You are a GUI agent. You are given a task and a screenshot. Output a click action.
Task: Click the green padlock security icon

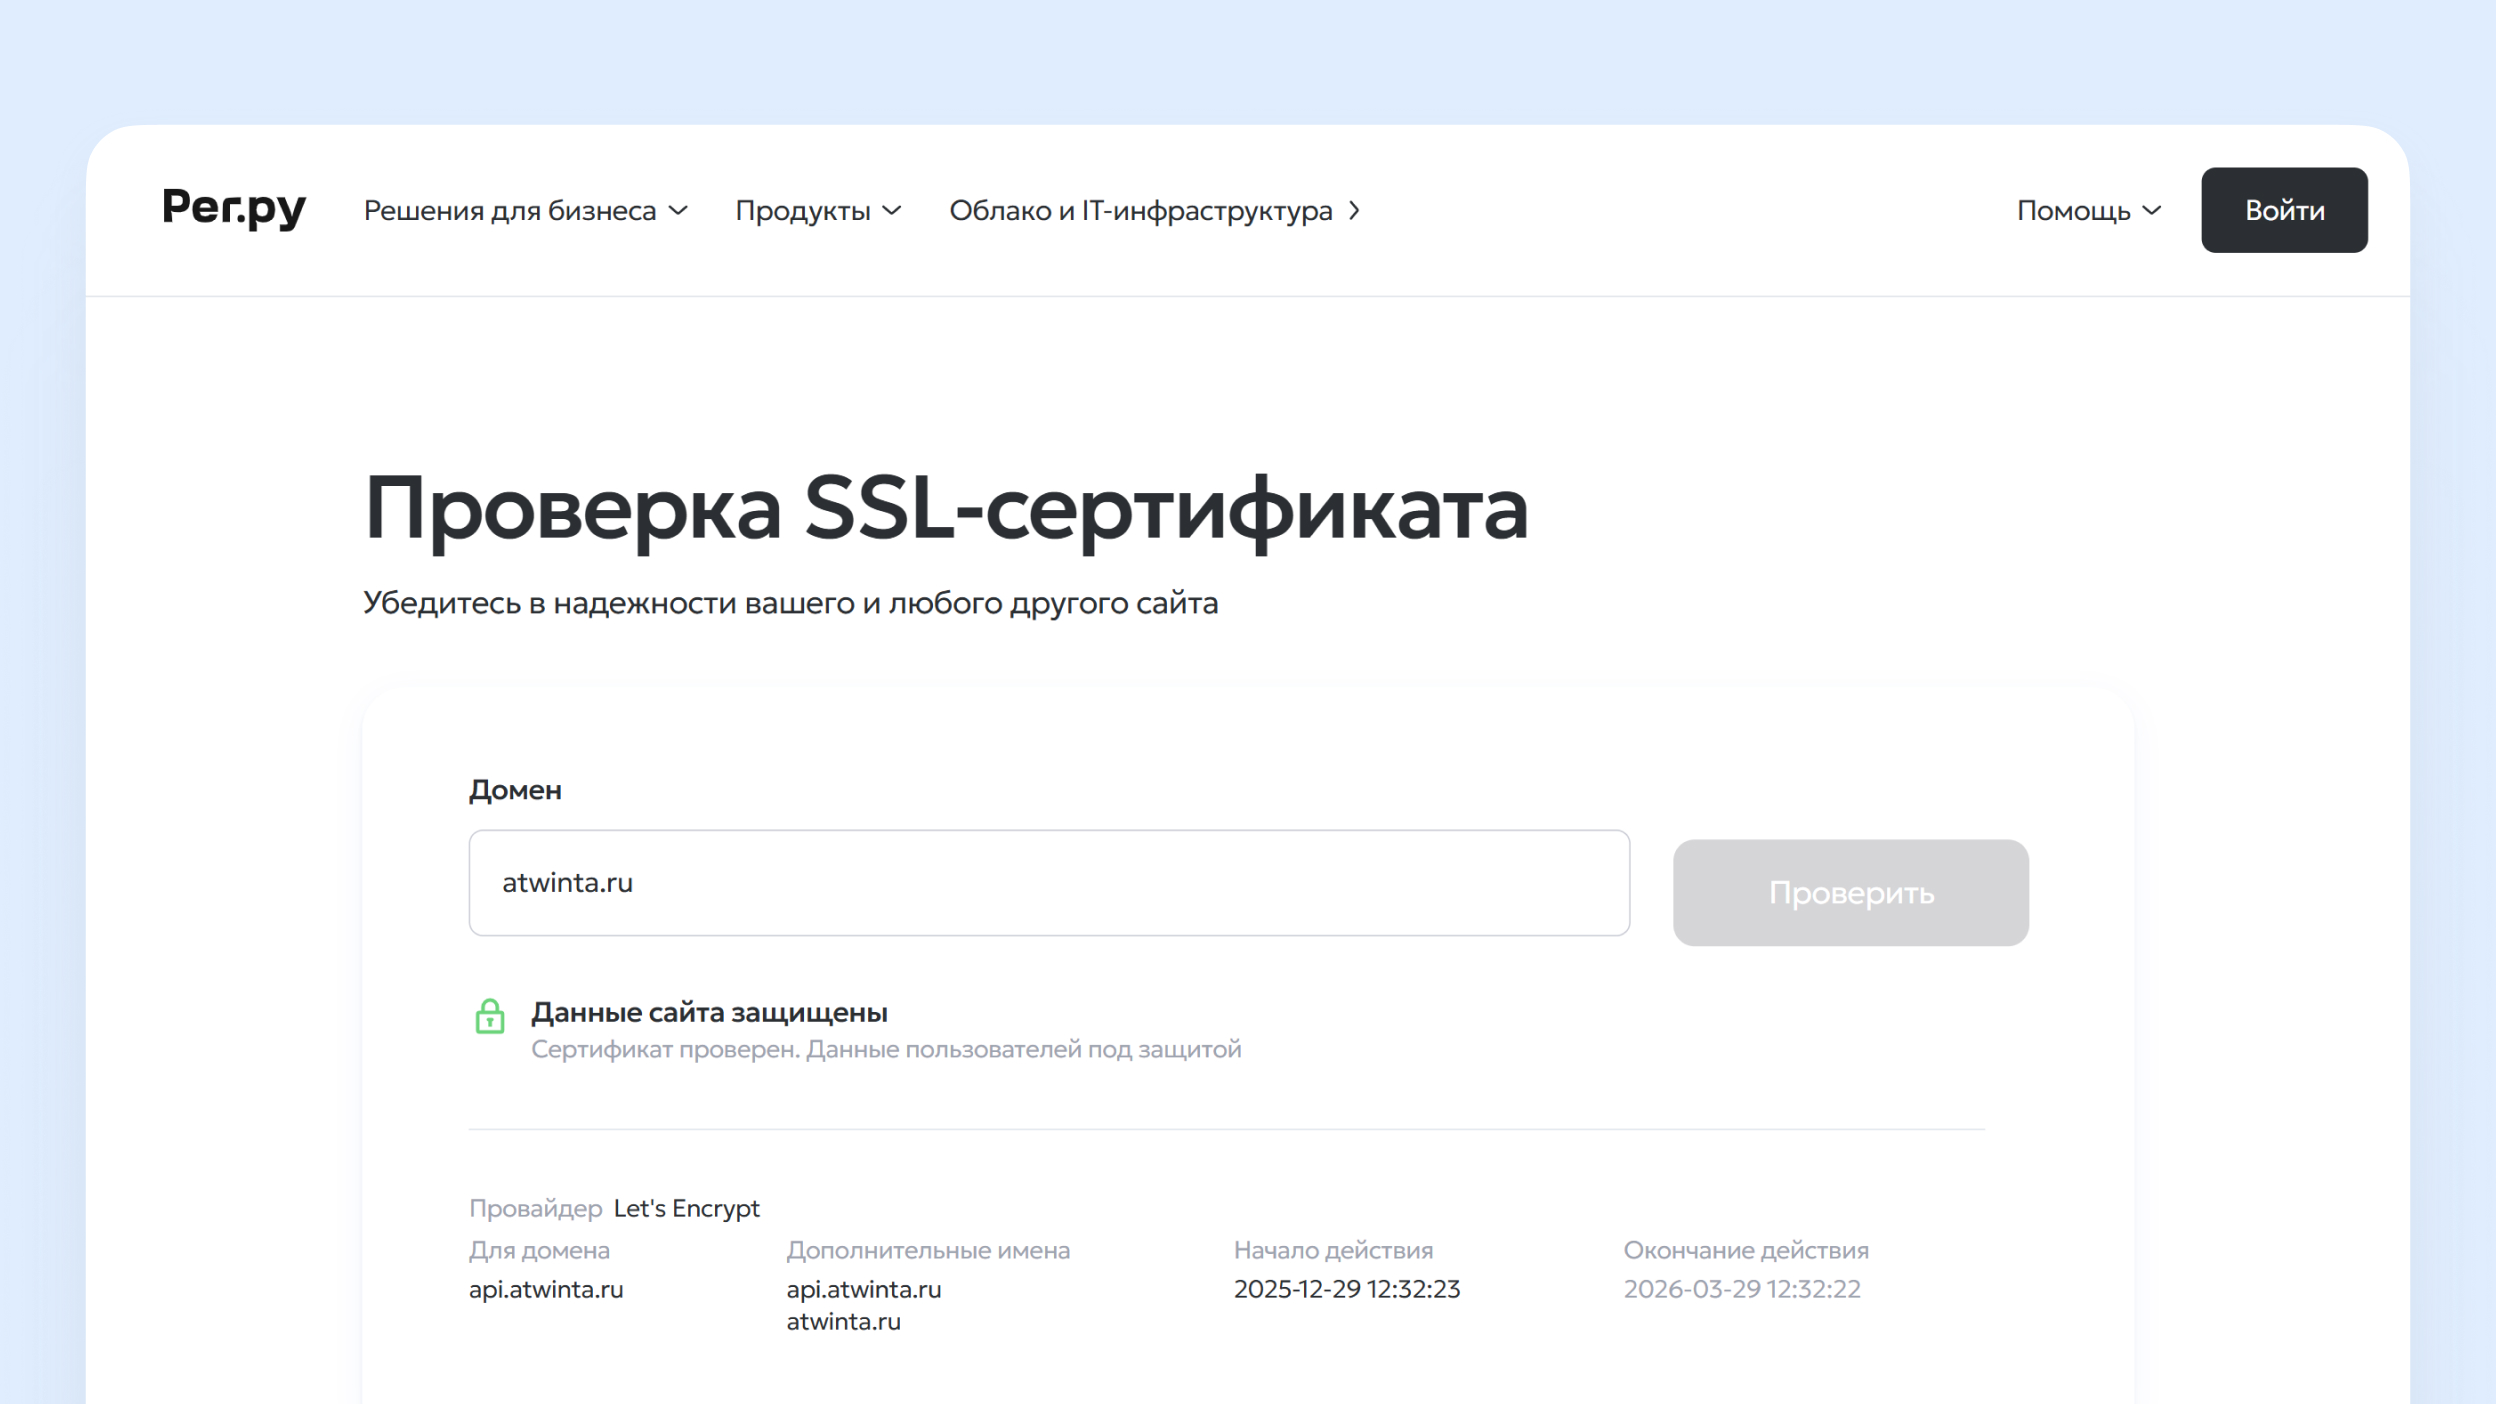489,1017
